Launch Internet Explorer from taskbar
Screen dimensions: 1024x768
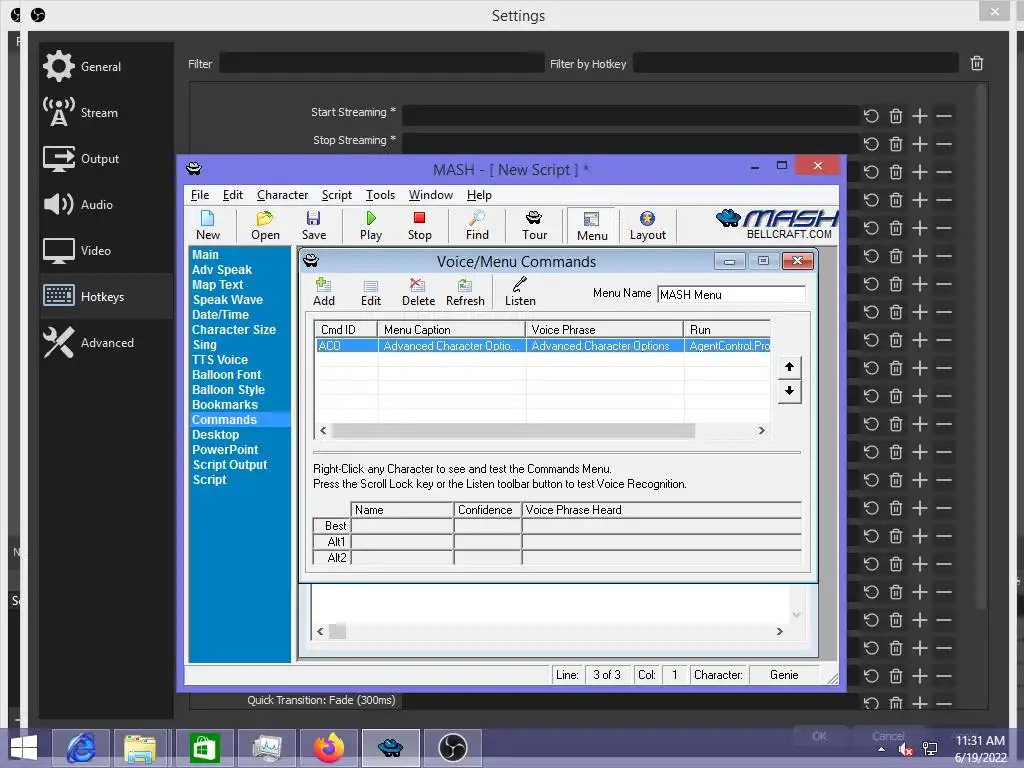(x=81, y=748)
